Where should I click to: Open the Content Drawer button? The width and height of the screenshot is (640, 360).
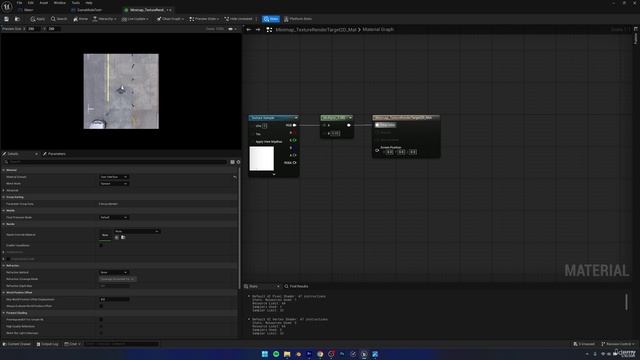17,344
